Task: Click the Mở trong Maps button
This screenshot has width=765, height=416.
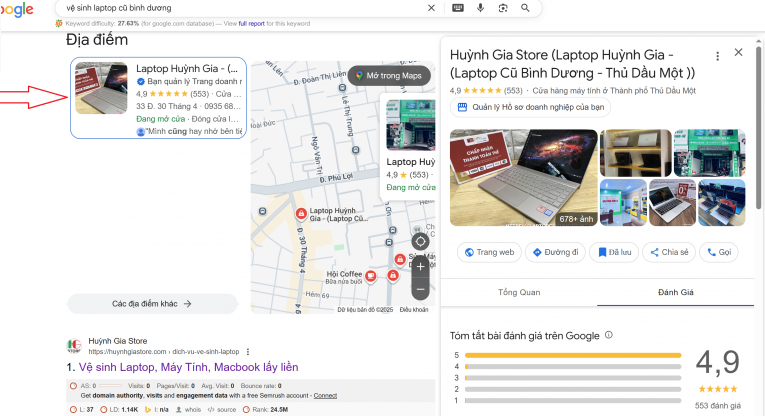Action: (389, 76)
